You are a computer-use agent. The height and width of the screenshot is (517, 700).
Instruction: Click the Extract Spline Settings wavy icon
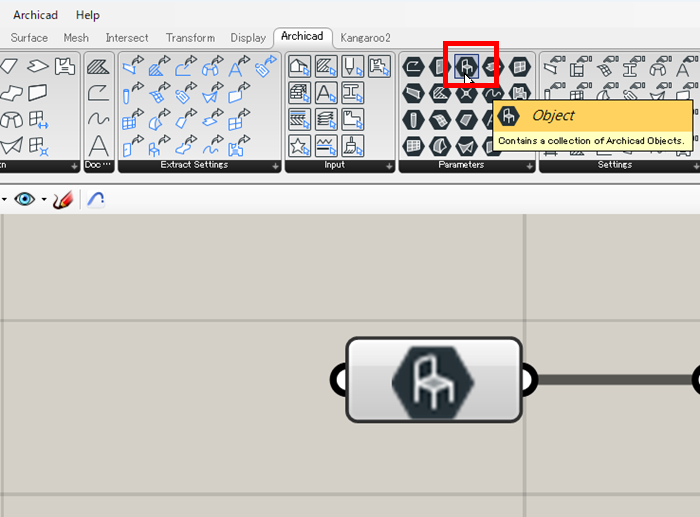click(x=212, y=146)
